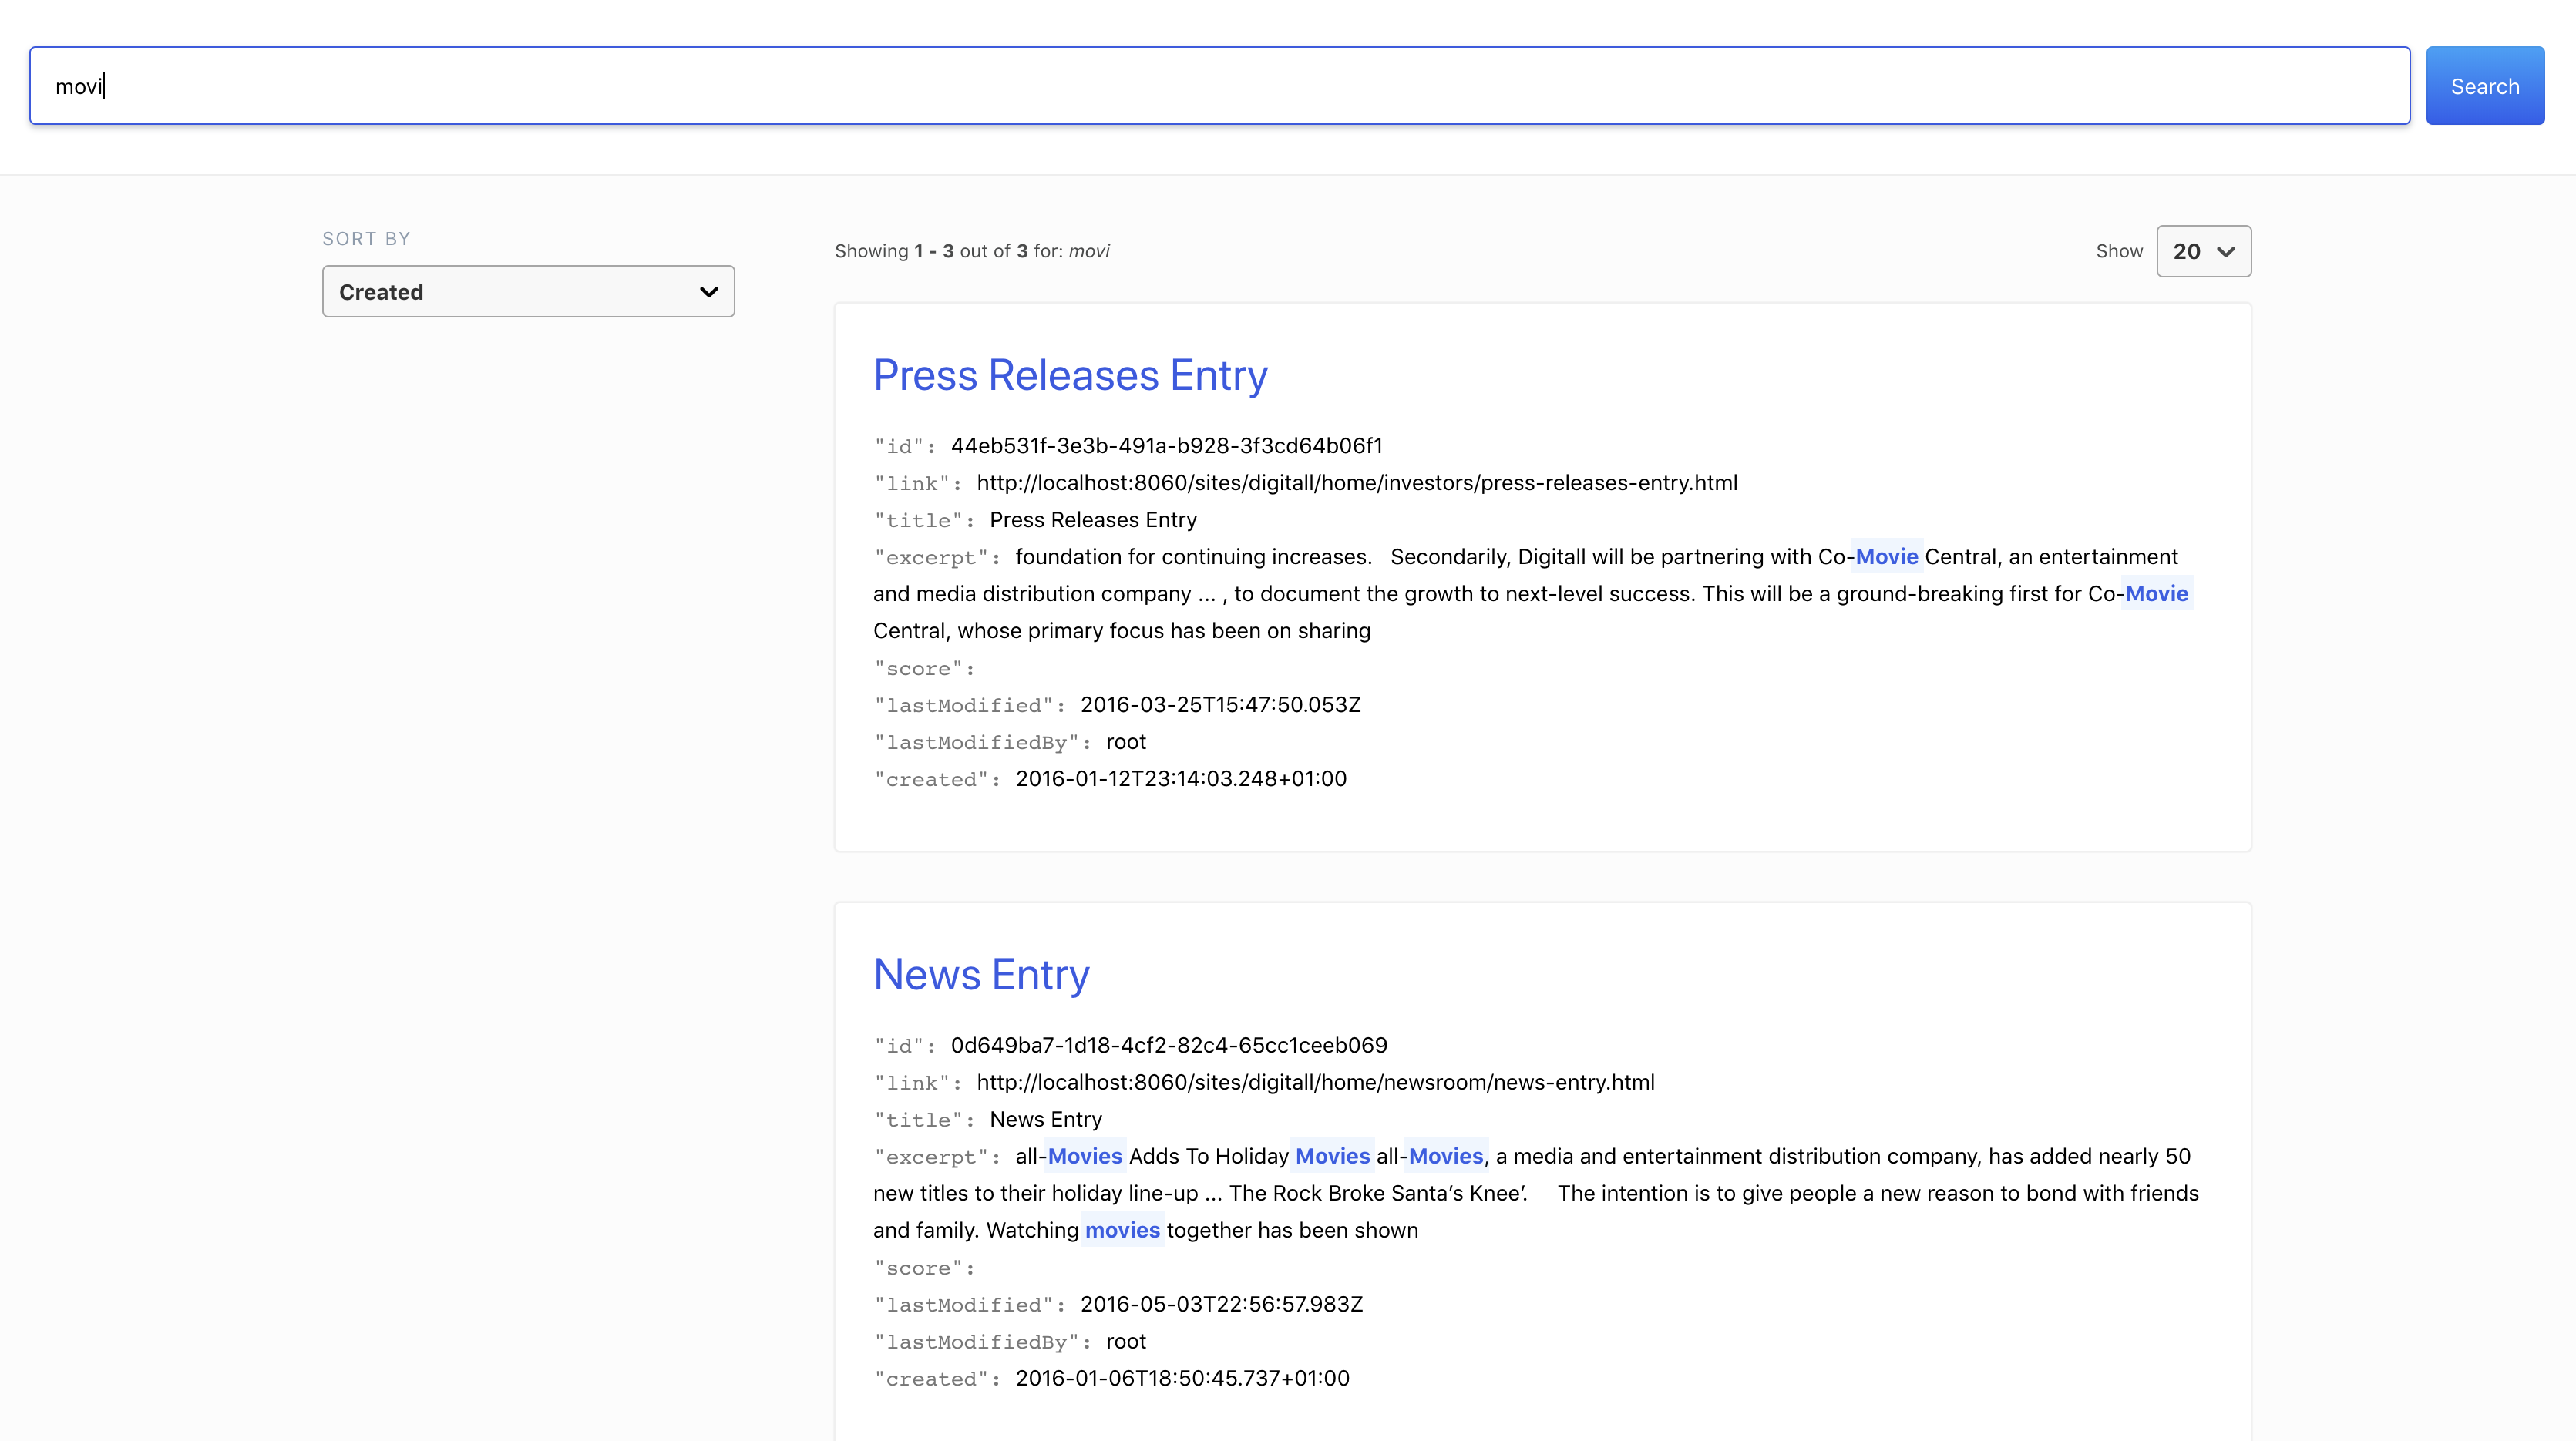Click the News Entry id value

click(1168, 1045)
